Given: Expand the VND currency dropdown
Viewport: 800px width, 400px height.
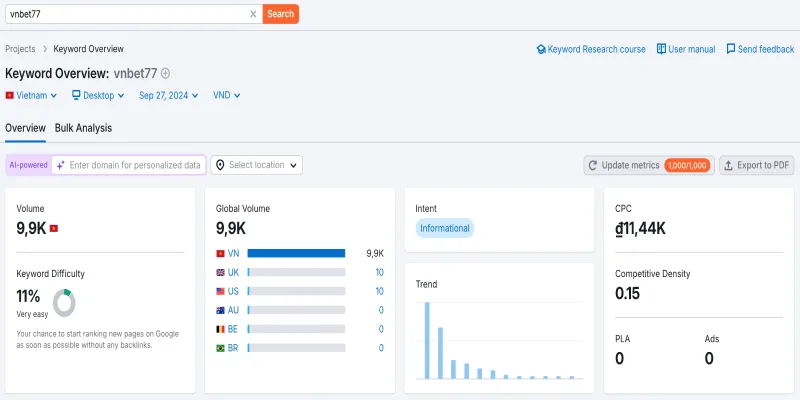Looking at the screenshot, I should (x=227, y=95).
